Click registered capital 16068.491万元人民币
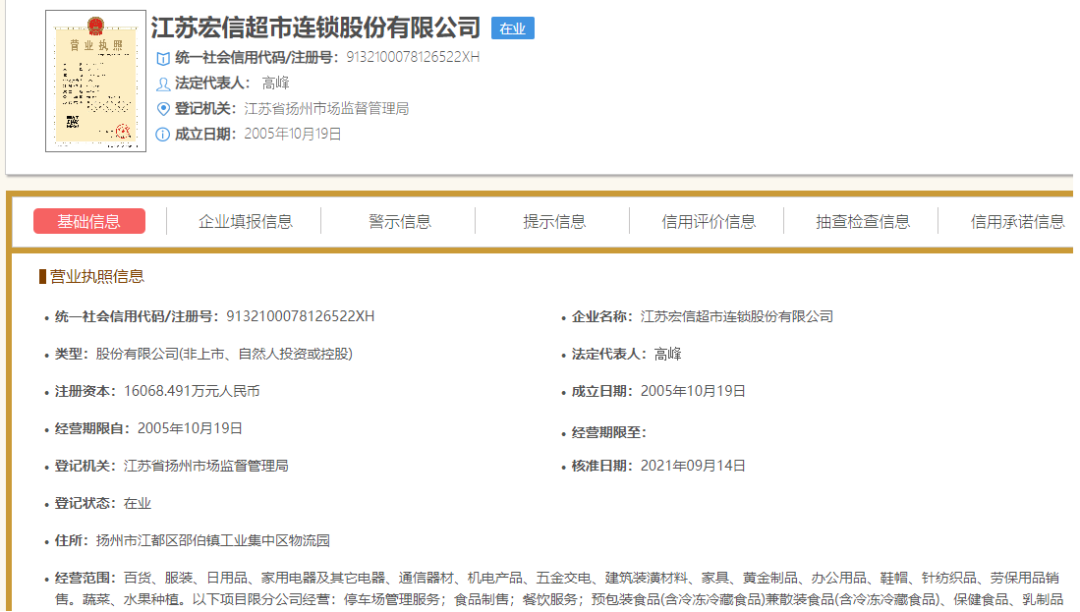The image size is (1080, 612). pyautogui.click(x=191, y=391)
